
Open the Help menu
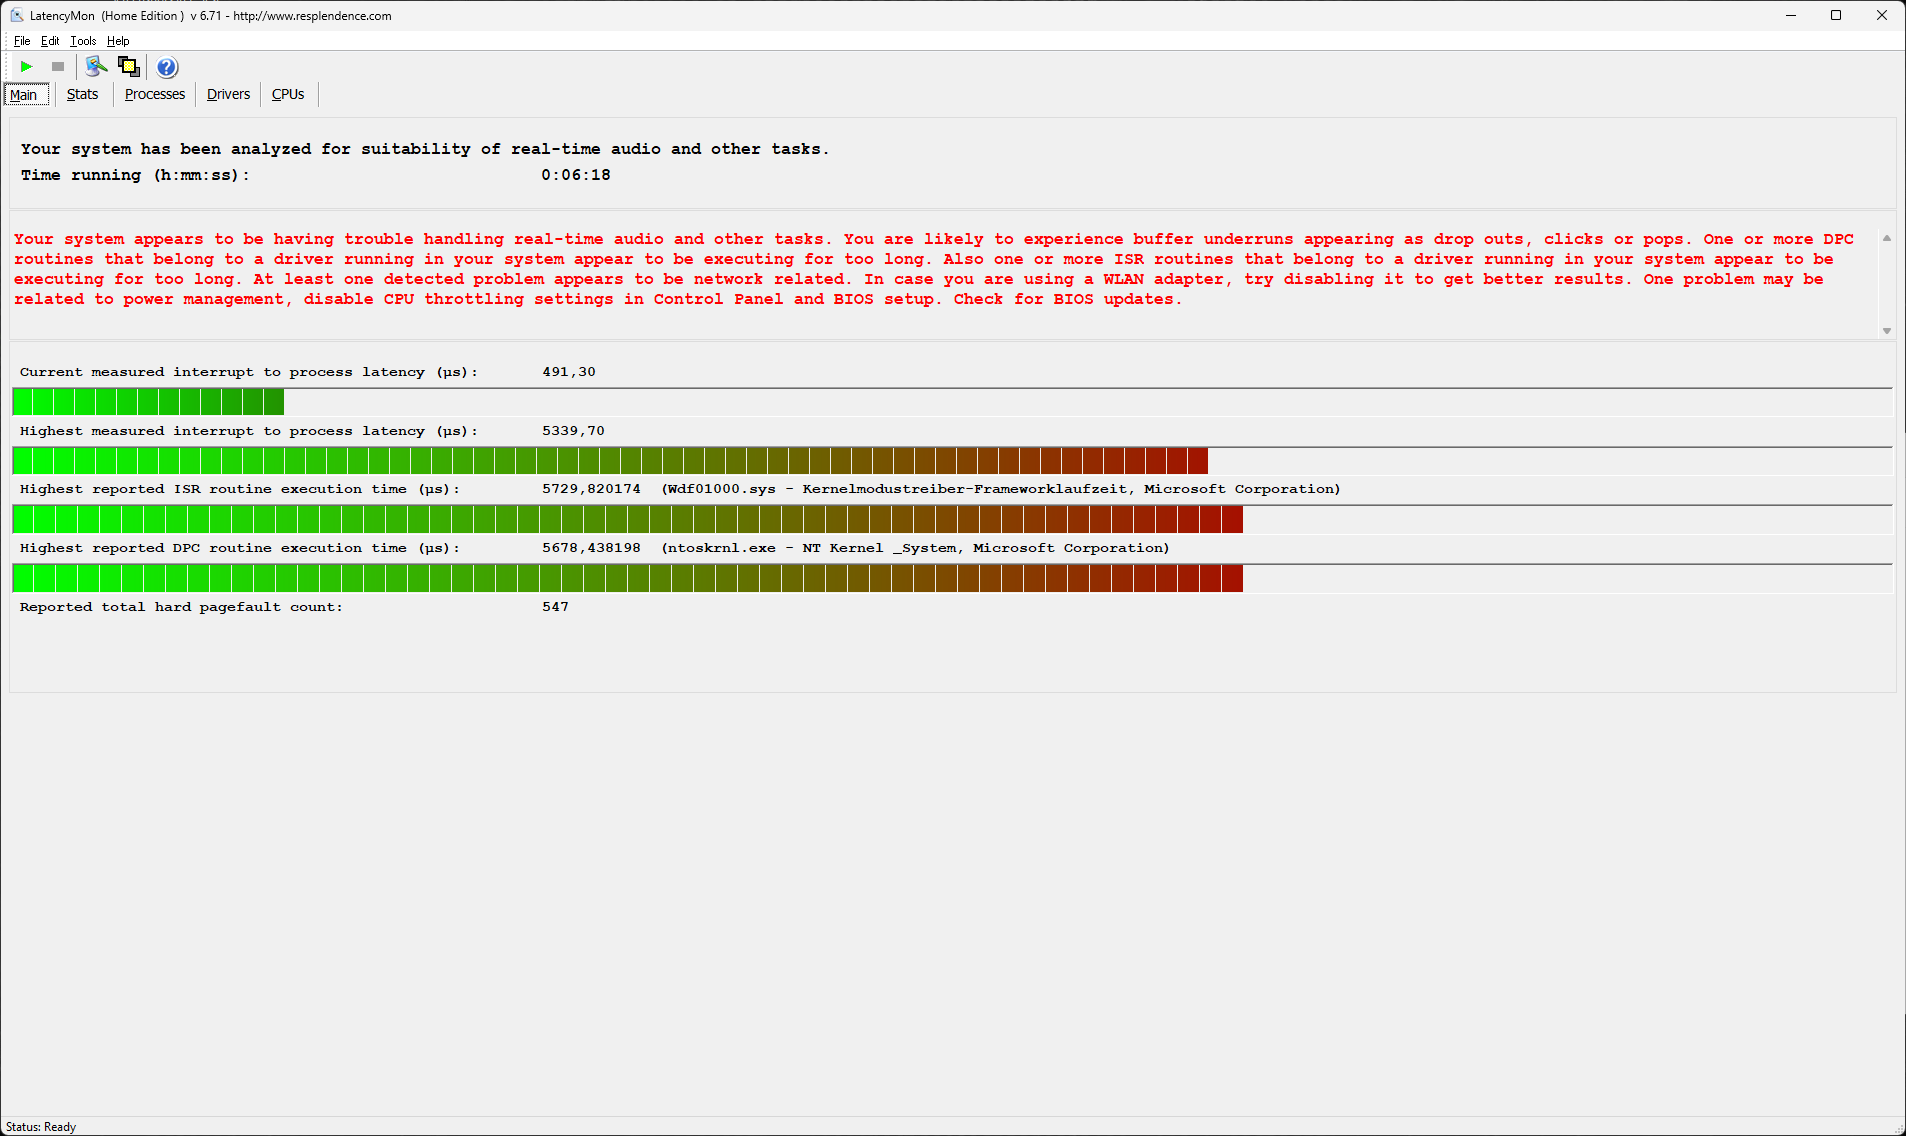pyautogui.click(x=118, y=41)
